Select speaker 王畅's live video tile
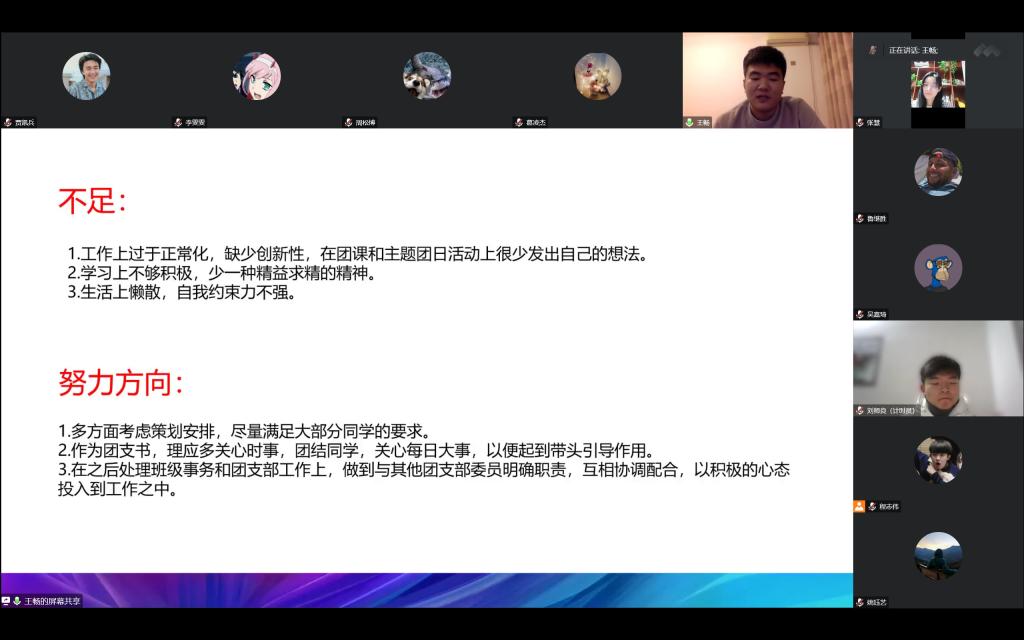 point(767,78)
